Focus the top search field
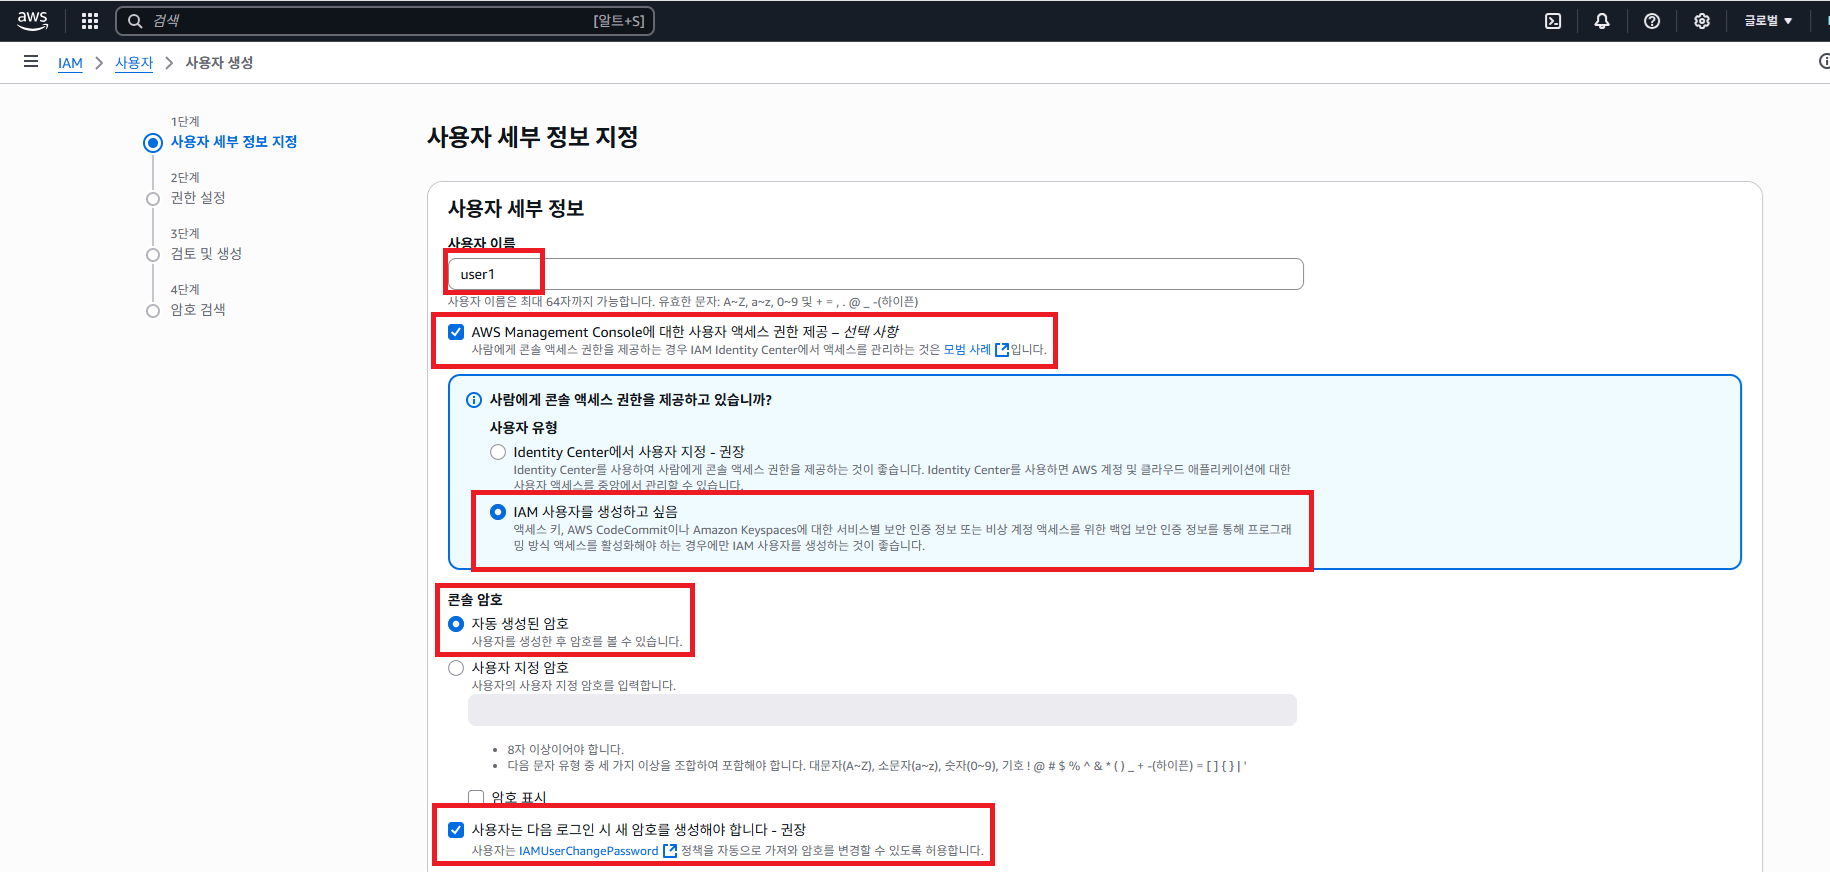1830x872 pixels. pyautogui.click(x=385, y=21)
